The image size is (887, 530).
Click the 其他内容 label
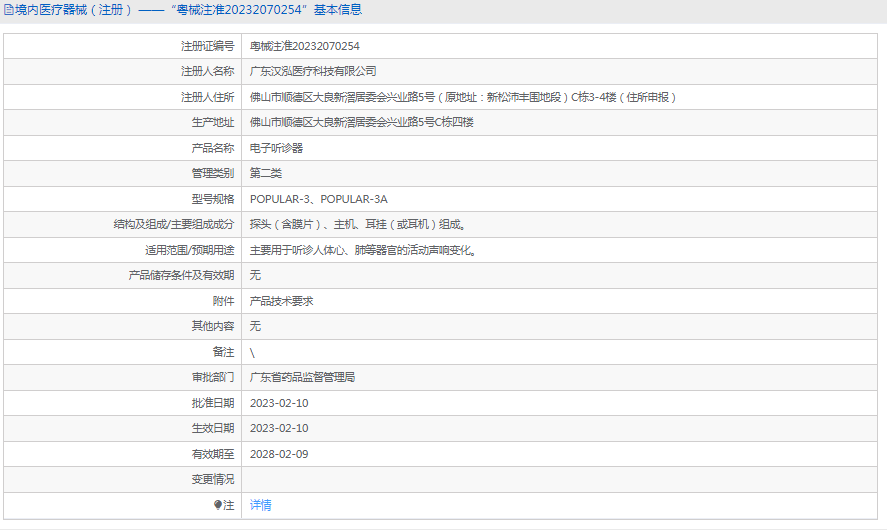(213, 326)
